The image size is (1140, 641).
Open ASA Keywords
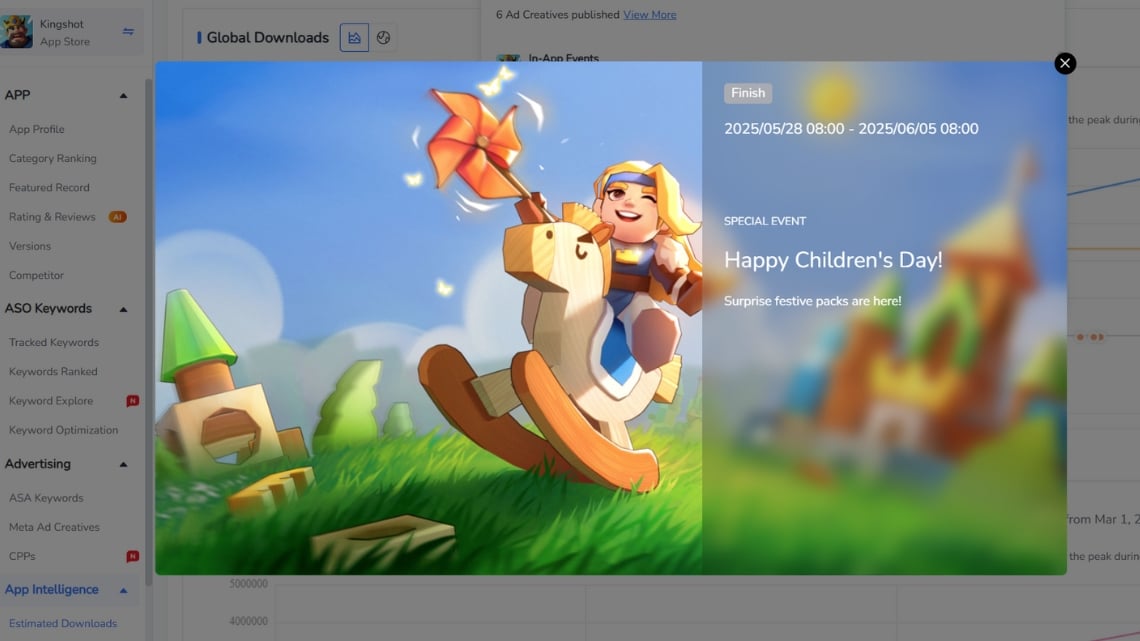click(x=46, y=498)
